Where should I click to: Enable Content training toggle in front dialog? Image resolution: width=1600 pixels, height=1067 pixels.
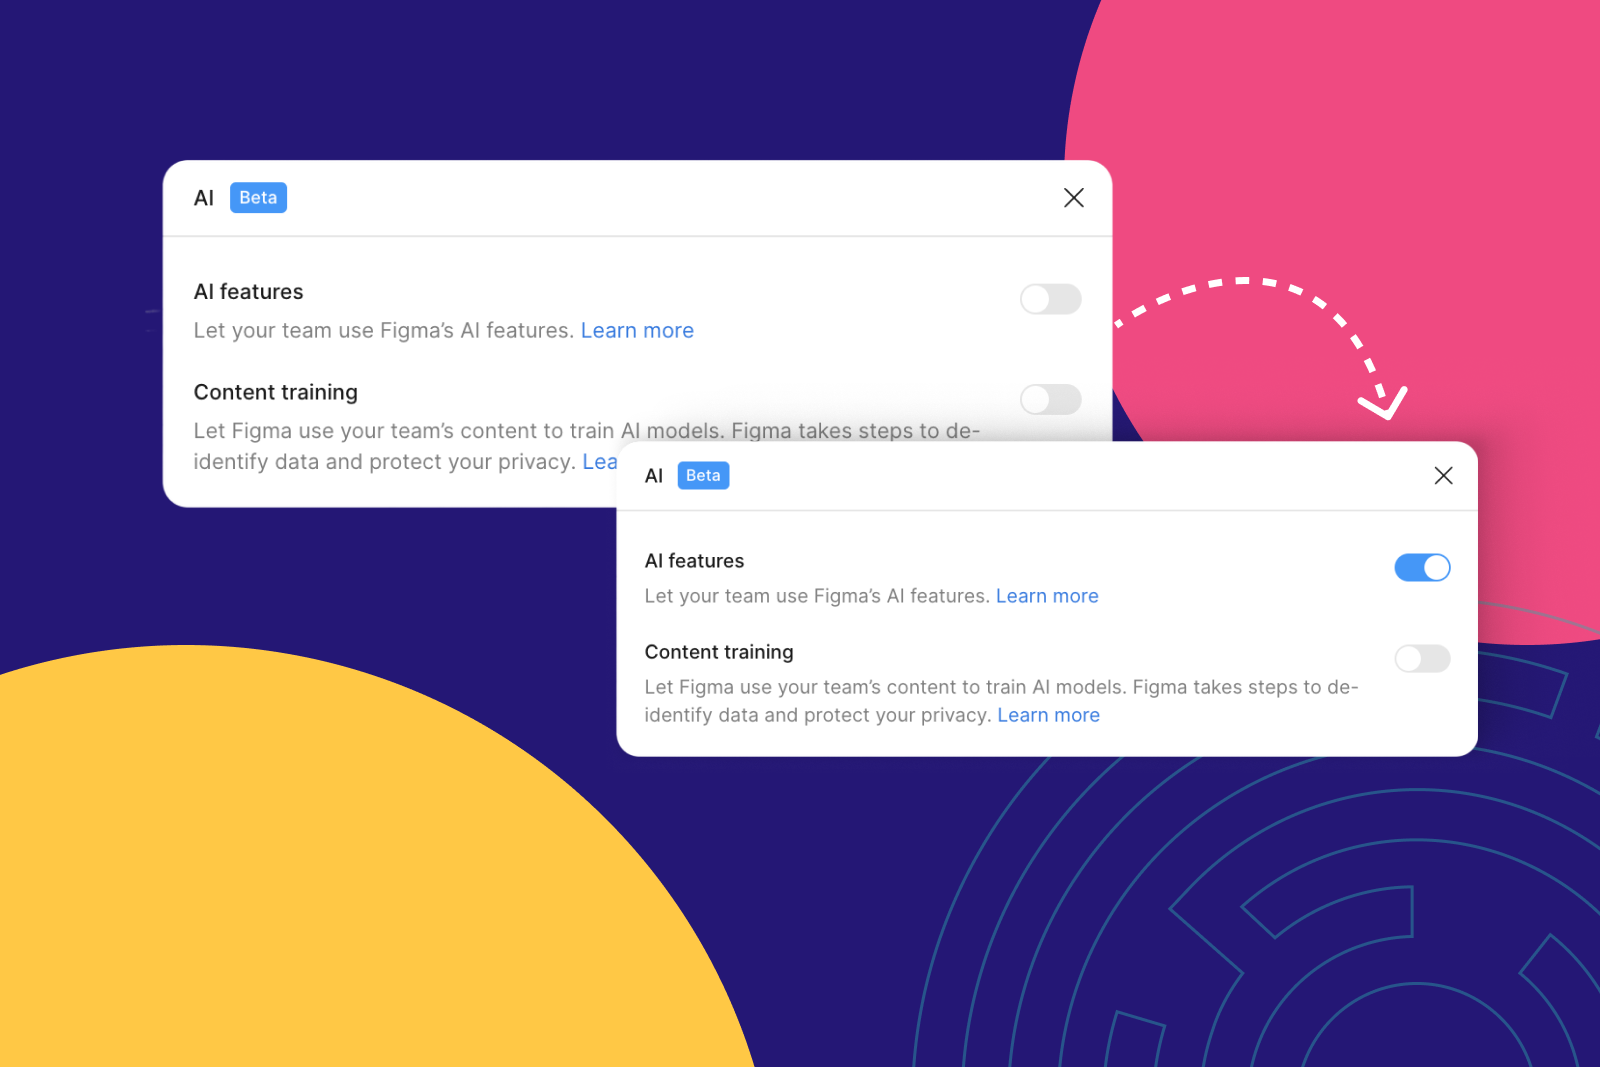pyautogui.click(x=1422, y=658)
